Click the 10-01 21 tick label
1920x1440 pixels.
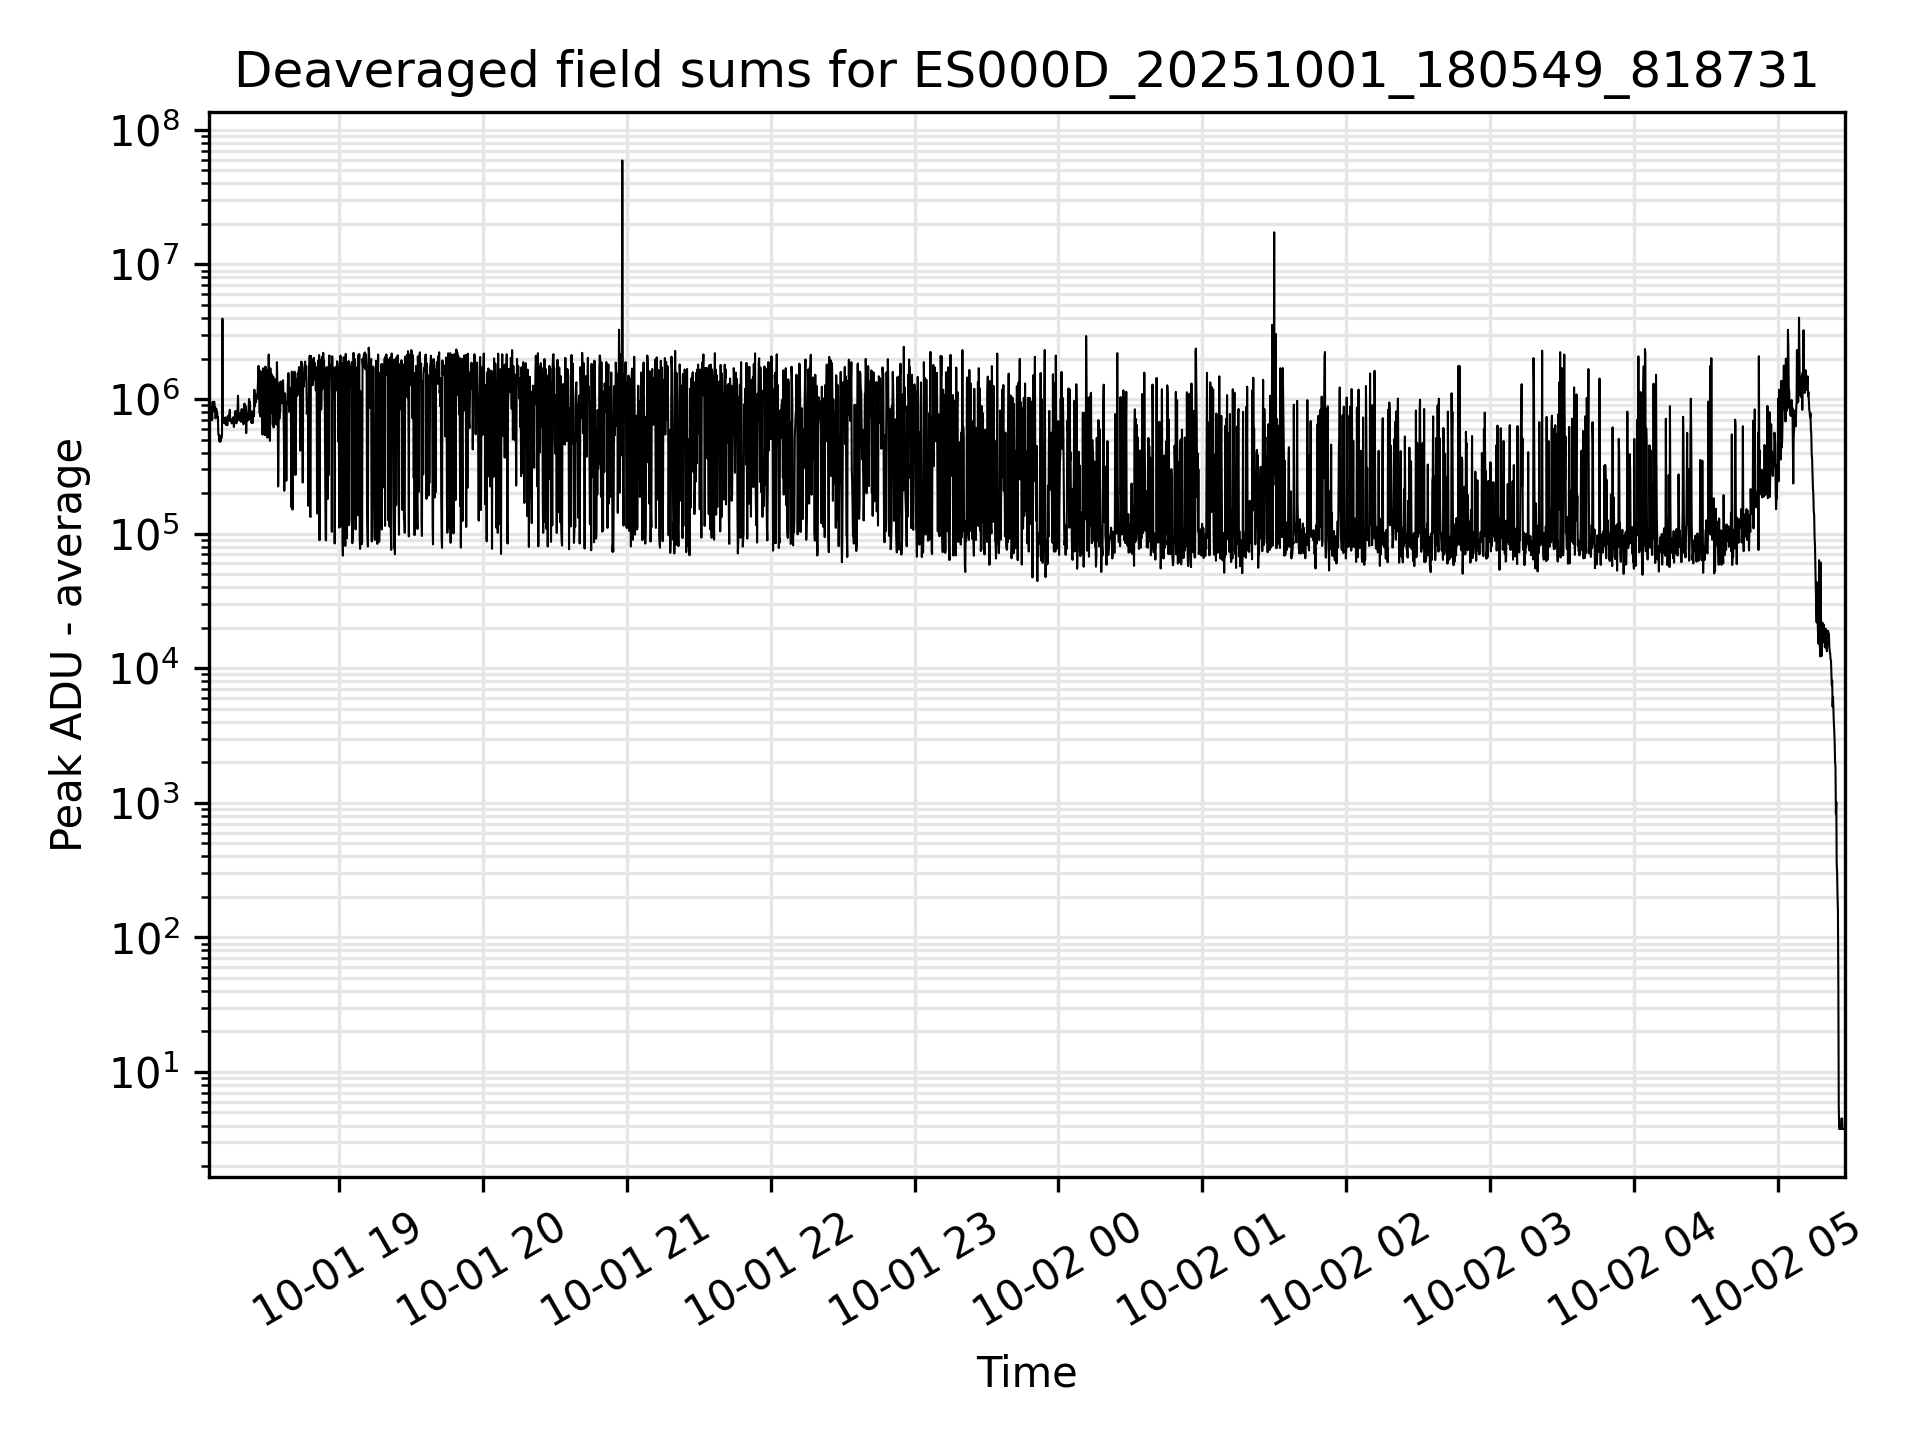pos(626,1268)
